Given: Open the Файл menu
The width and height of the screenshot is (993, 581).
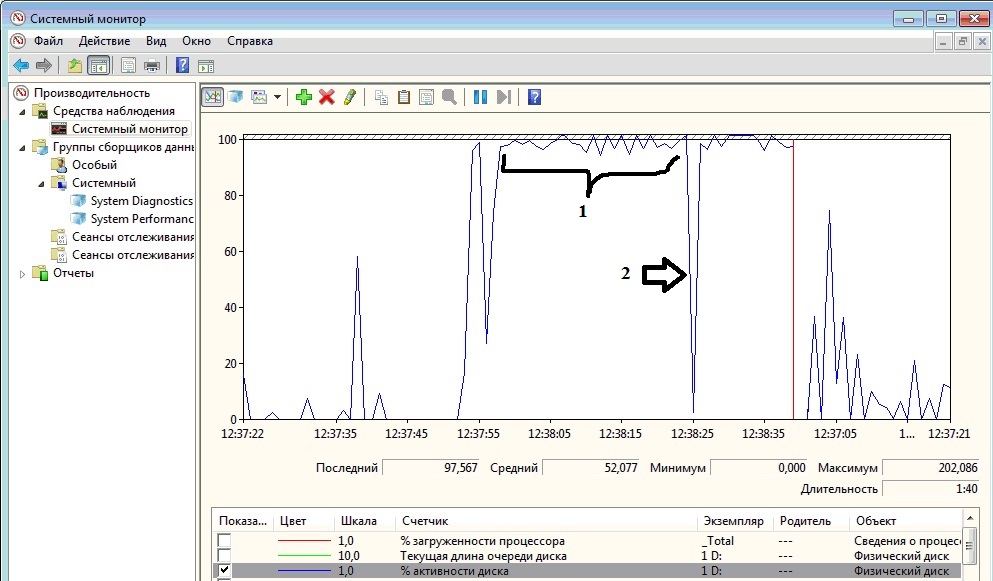Looking at the screenshot, I should point(48,41).
